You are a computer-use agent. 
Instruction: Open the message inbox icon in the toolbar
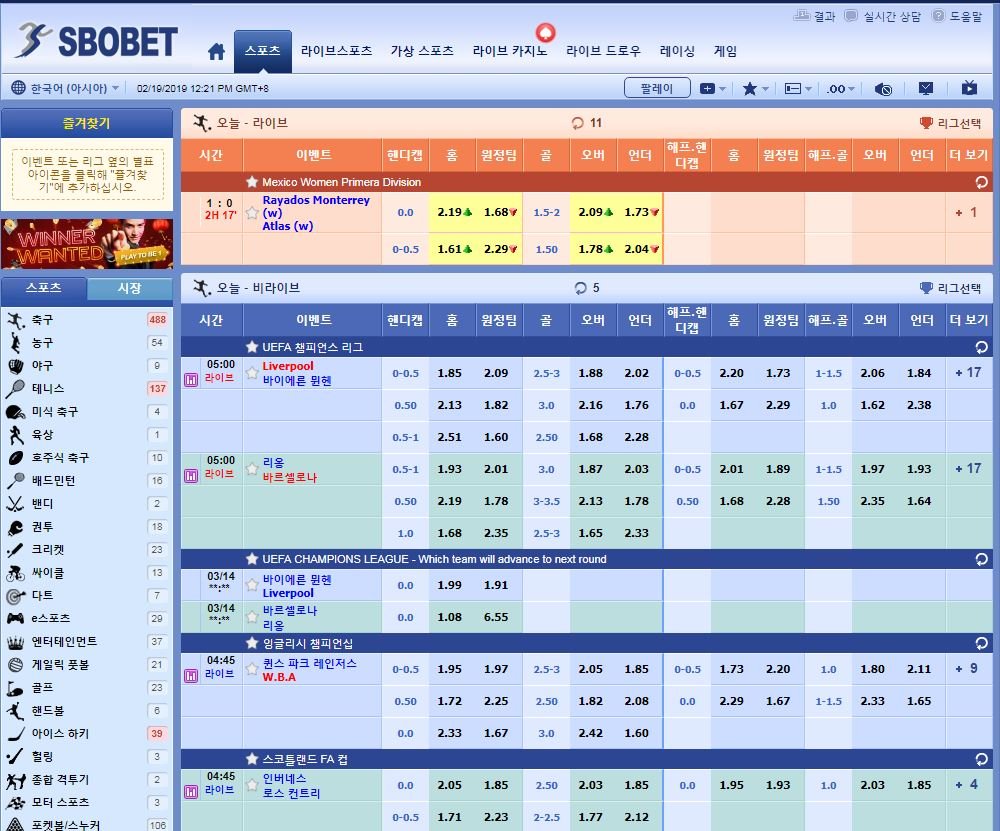926,88
